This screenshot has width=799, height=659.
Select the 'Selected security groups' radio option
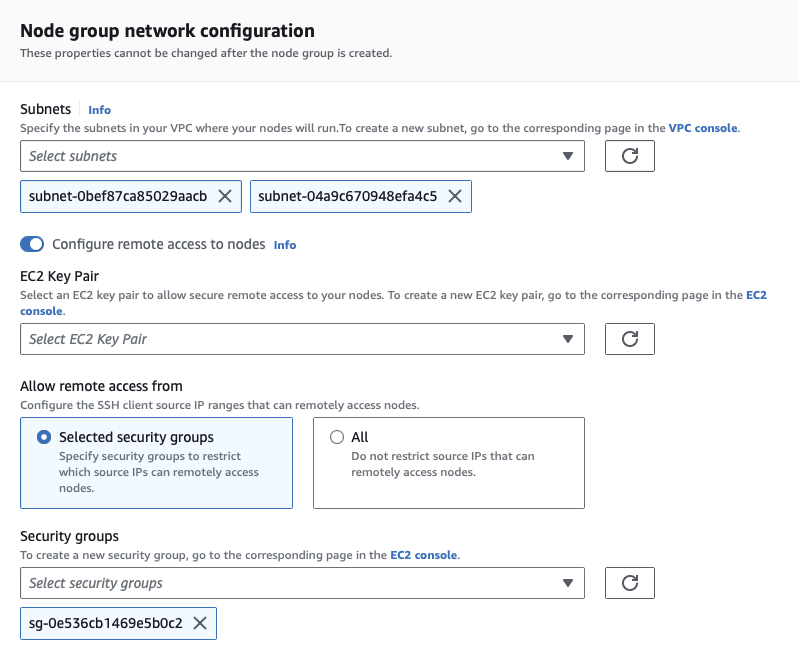coord(43,437)
